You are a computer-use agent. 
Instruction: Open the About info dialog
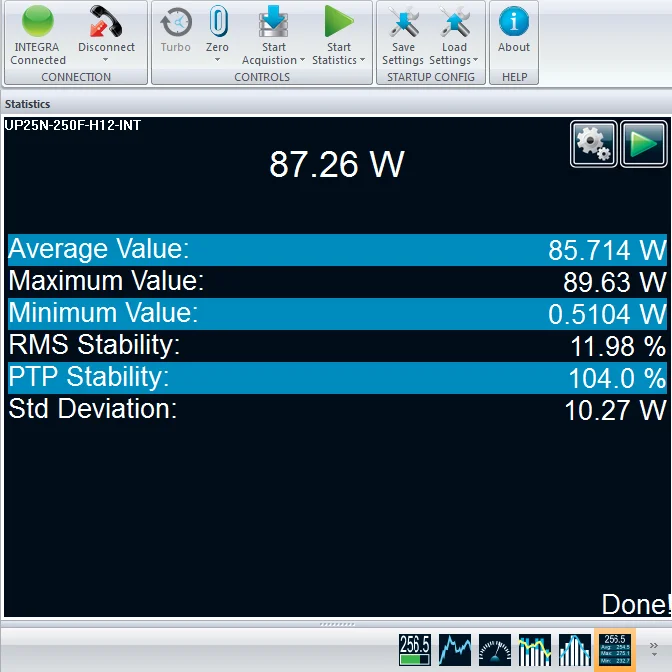(x=514, y=22)
